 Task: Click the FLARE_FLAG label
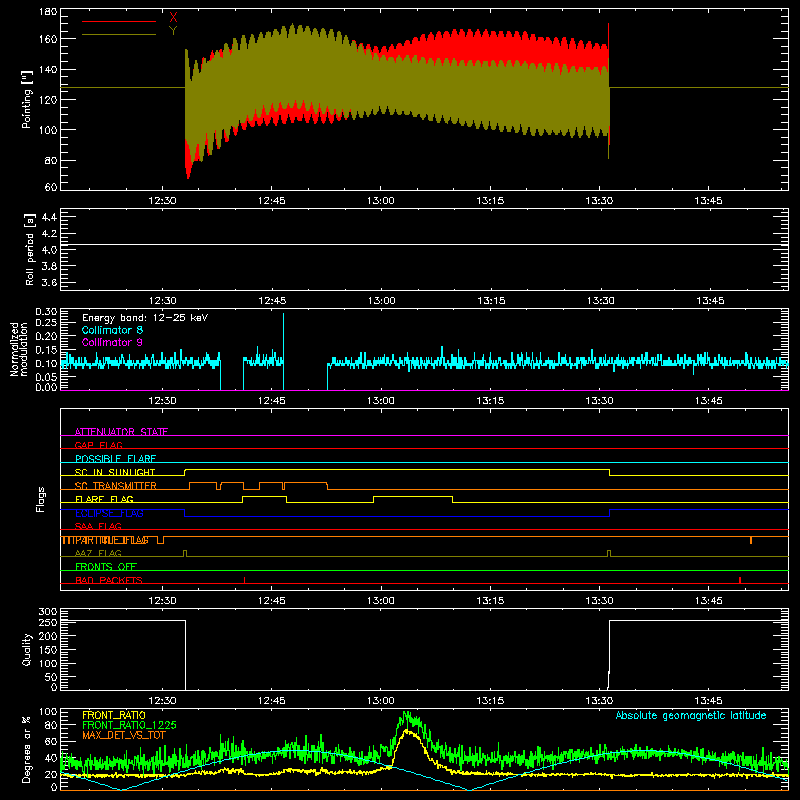click(104, 499)
